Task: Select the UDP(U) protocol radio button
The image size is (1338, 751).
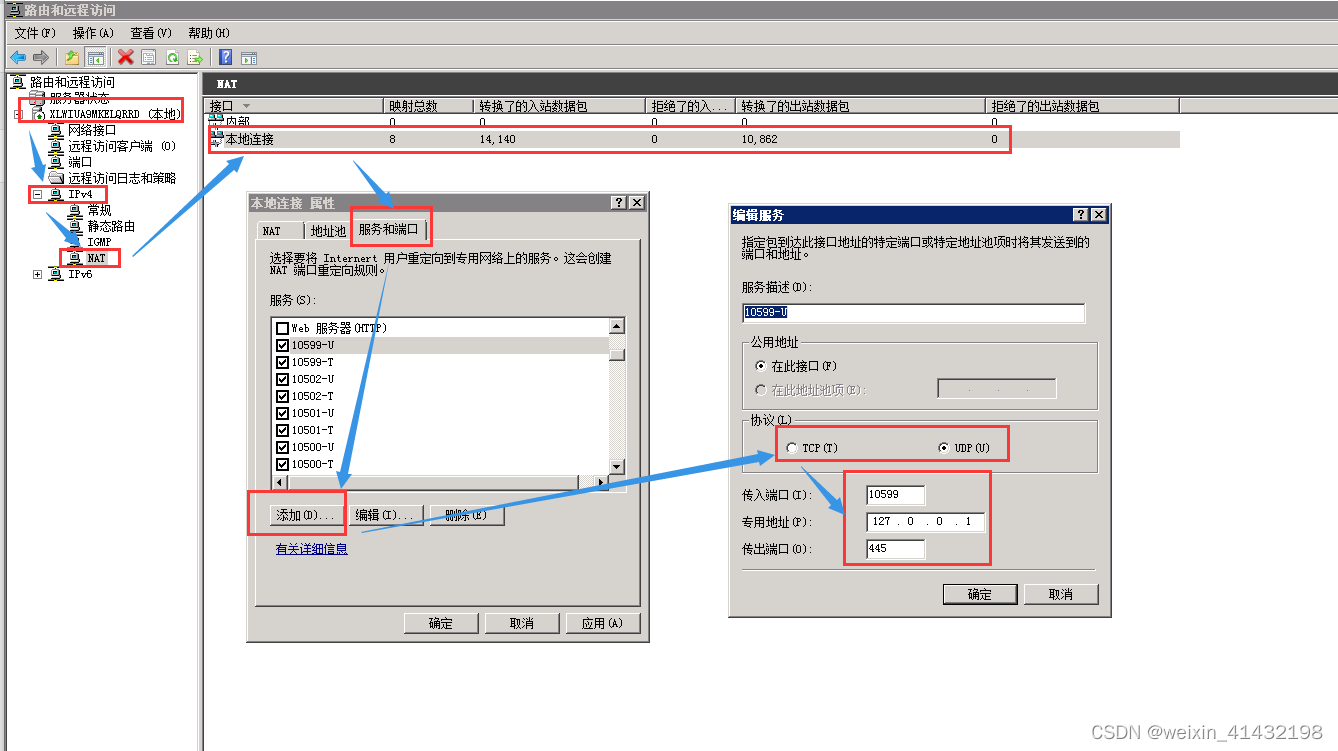Action: click(x=944, y=448)
